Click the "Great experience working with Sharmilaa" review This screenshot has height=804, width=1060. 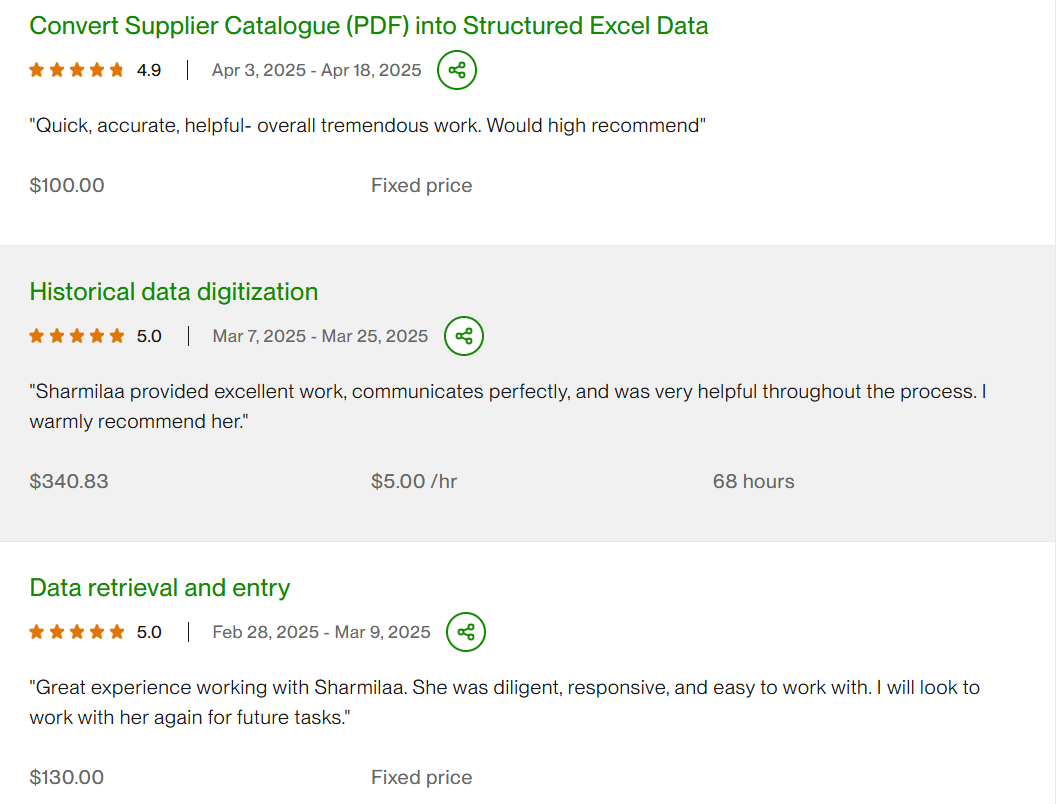[504, 688]
